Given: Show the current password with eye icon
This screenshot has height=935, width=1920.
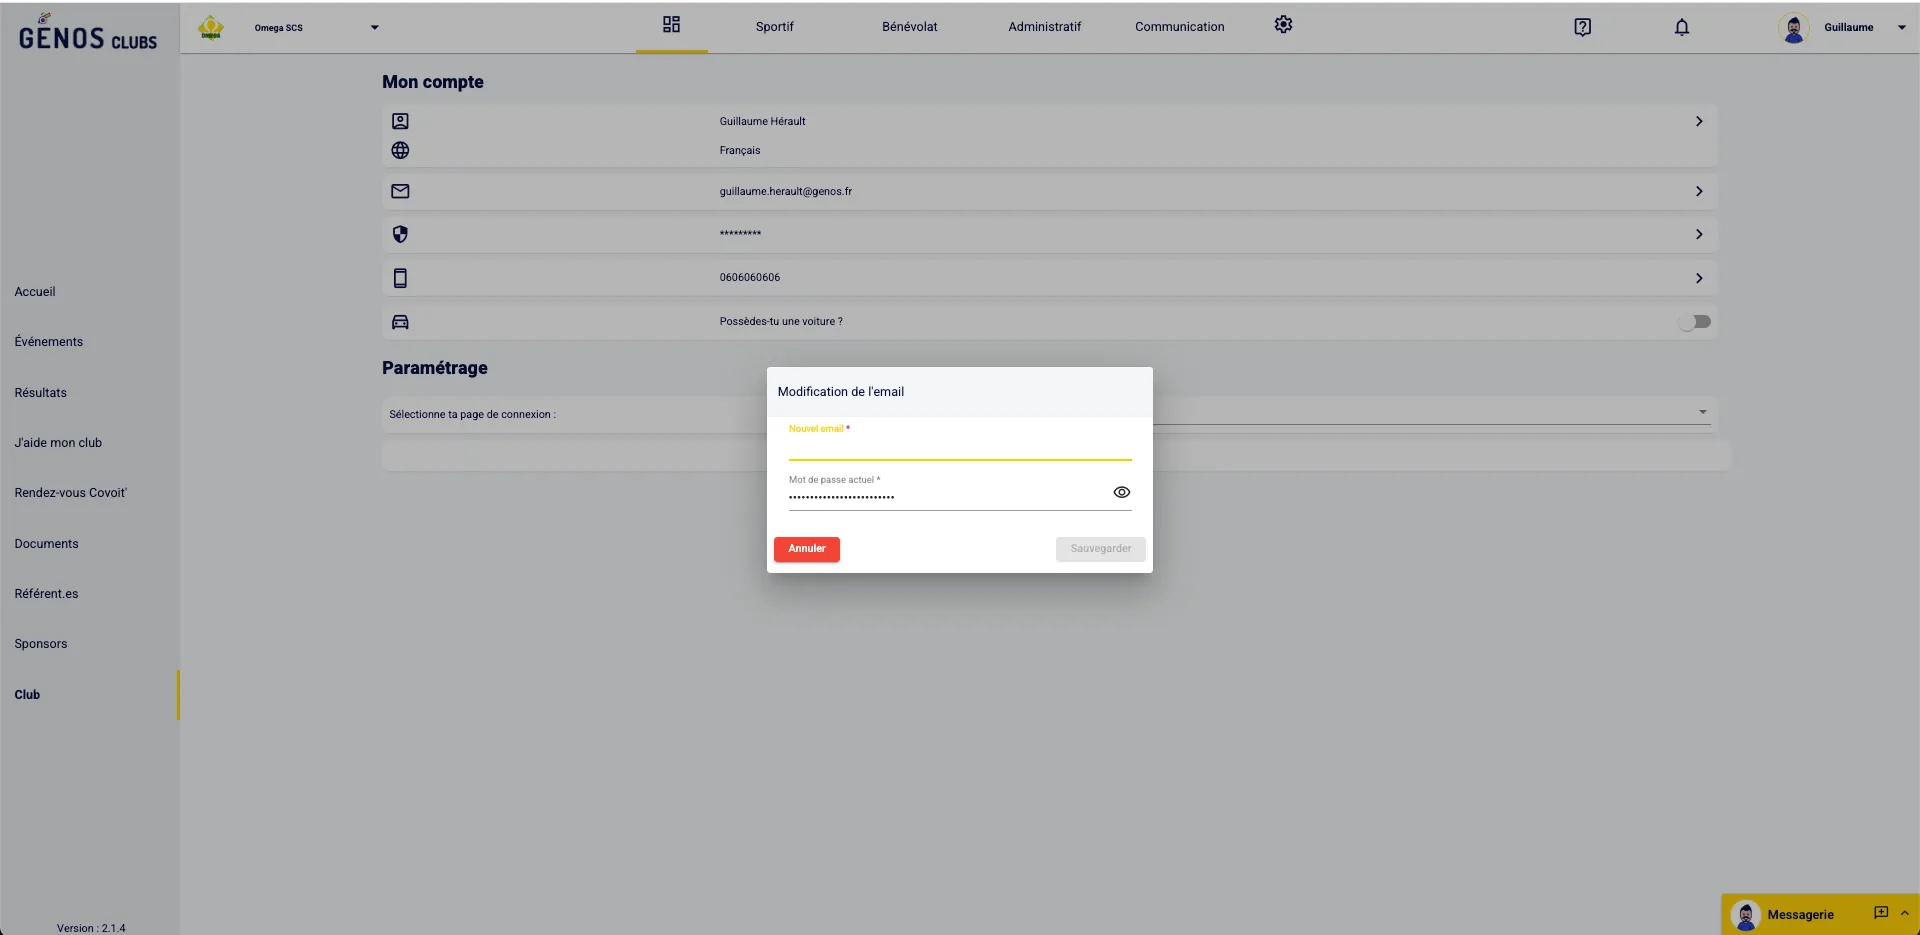Looking at the screenshot, I should pos(1121,492).
